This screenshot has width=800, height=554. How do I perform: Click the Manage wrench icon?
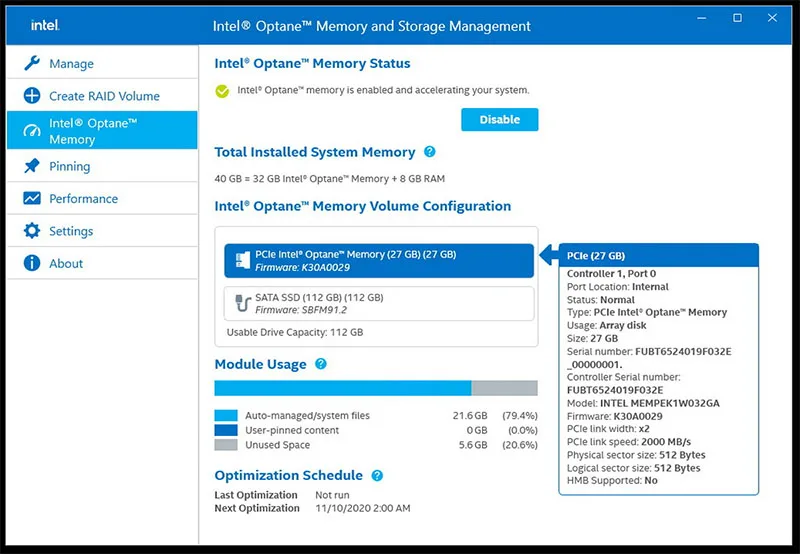click(32, 63)
